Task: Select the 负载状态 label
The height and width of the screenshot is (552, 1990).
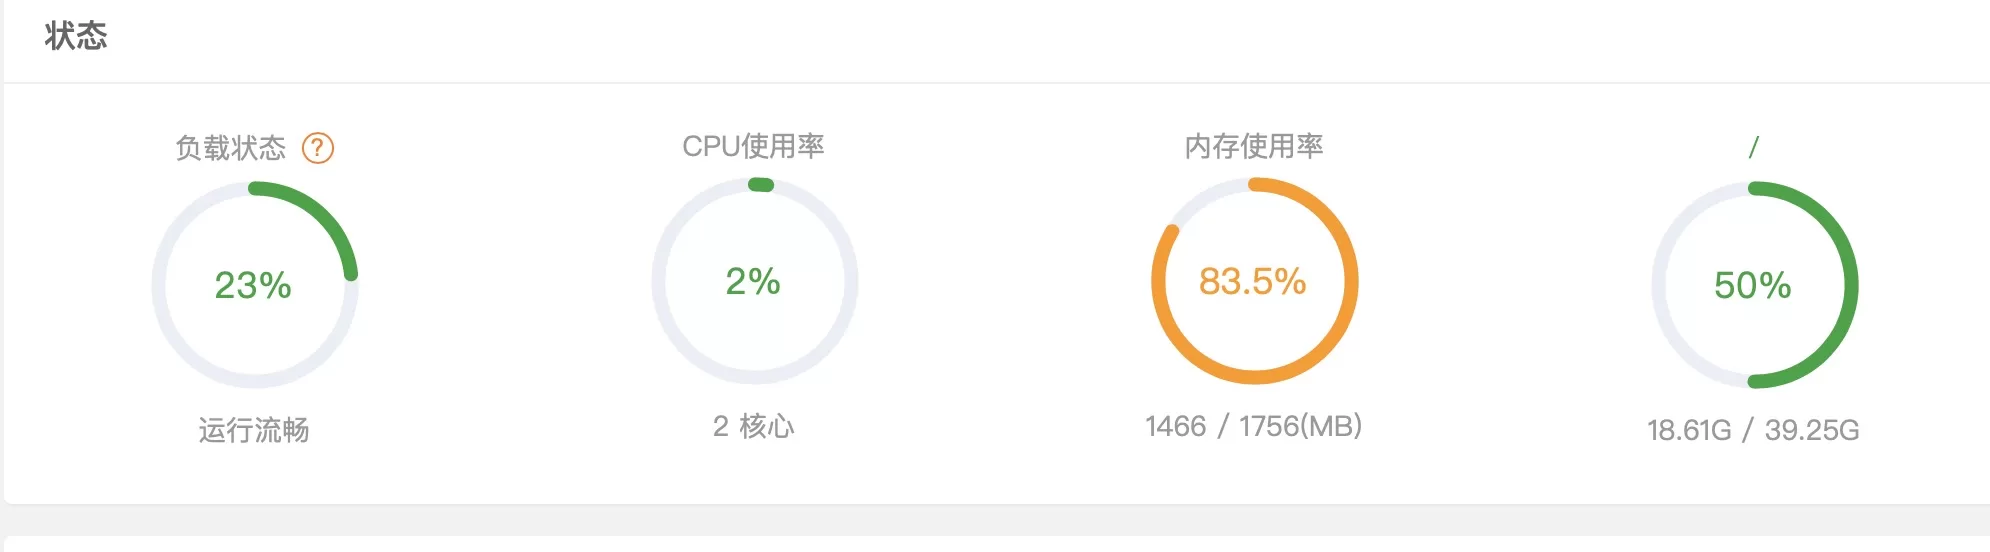Action: click(x=231, y=148)
